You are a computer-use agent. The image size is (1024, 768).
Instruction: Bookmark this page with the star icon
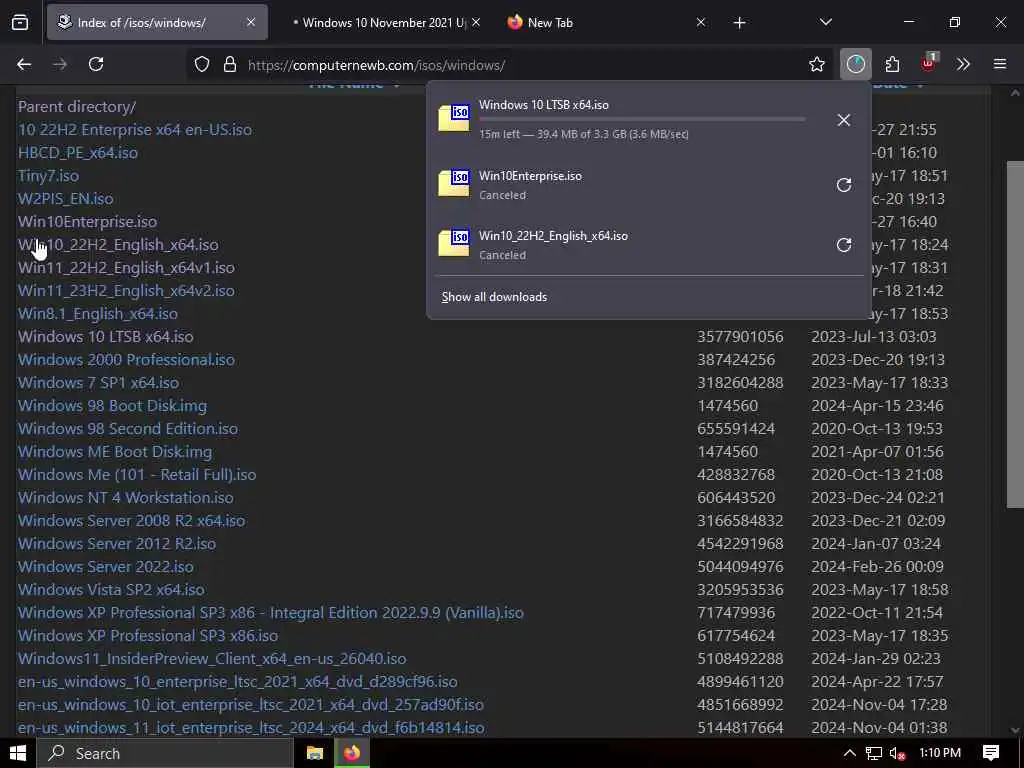coord(816,64)
